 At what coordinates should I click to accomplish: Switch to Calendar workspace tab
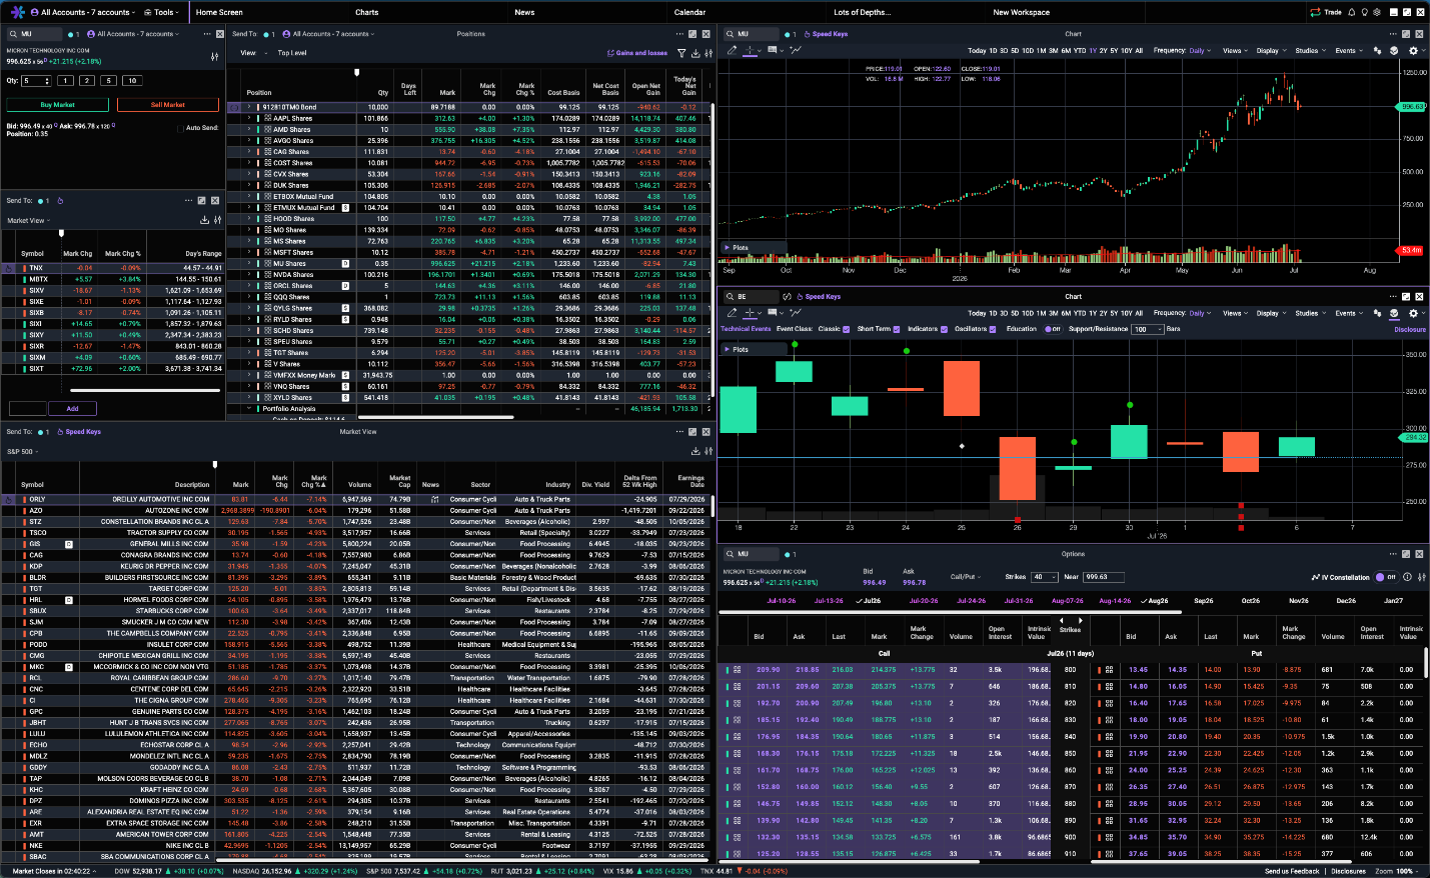[689, 12]
